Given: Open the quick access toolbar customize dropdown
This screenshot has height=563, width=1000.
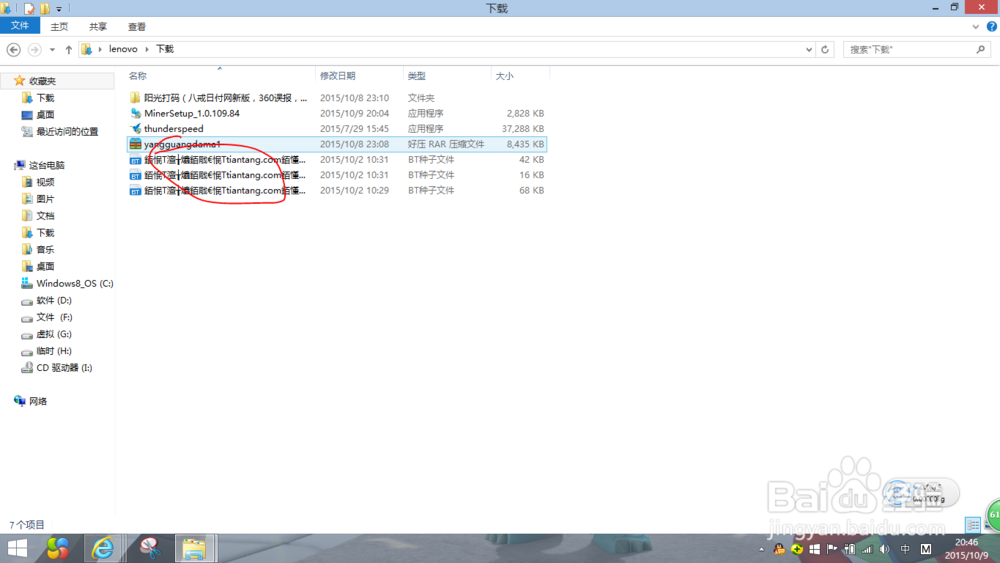Looking at the screenshot, I should [59, 9].
